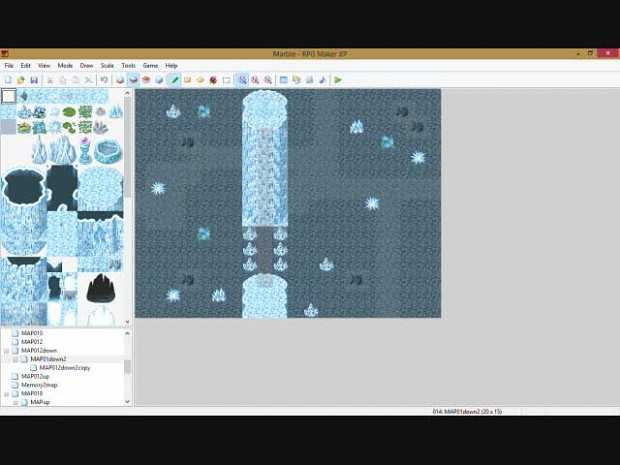The image size is (620, 465).
Task: Collapse the MAP012down tree node
Action: pos(6,351)
